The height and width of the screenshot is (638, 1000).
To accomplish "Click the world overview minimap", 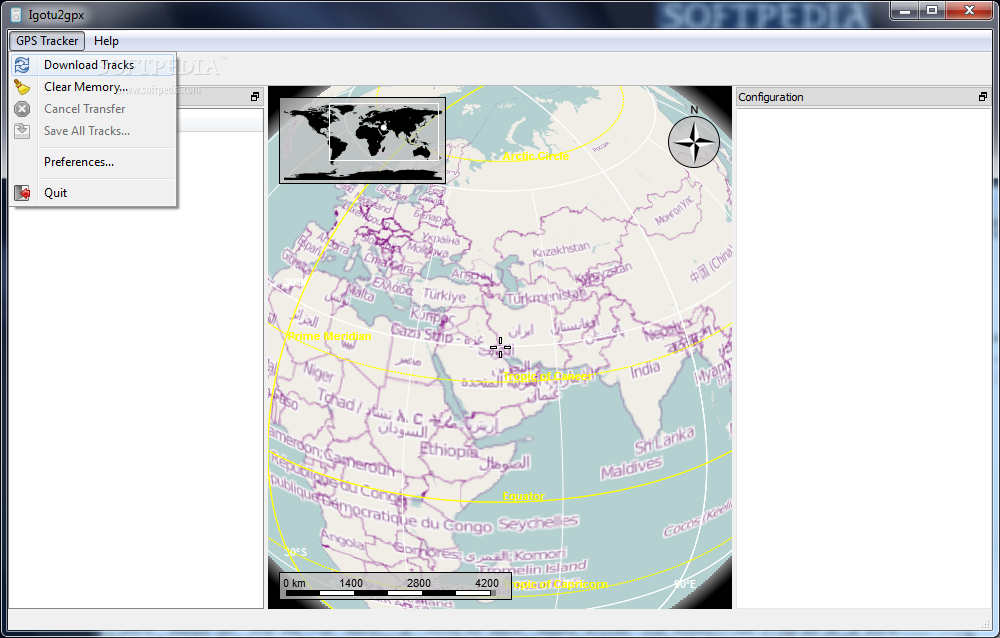I will pos(362,140).
